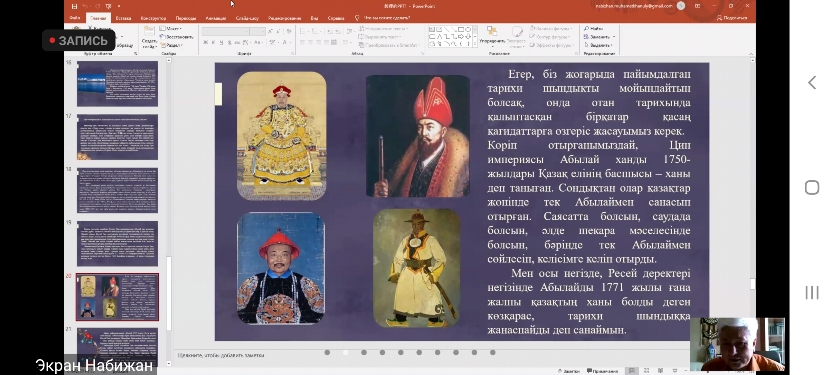Open the Анимация ribbon tab
This screenshot has width=833, height=375.
click(x=216, y=18)
